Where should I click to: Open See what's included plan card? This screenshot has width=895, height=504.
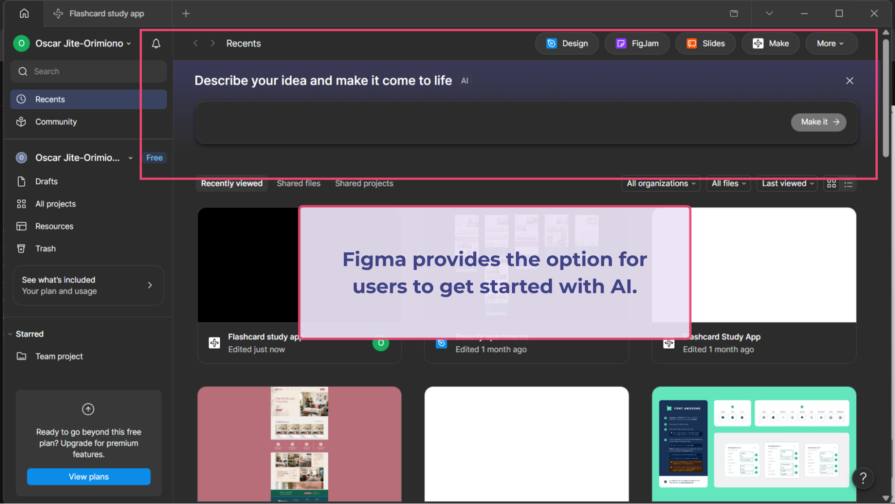88,285
